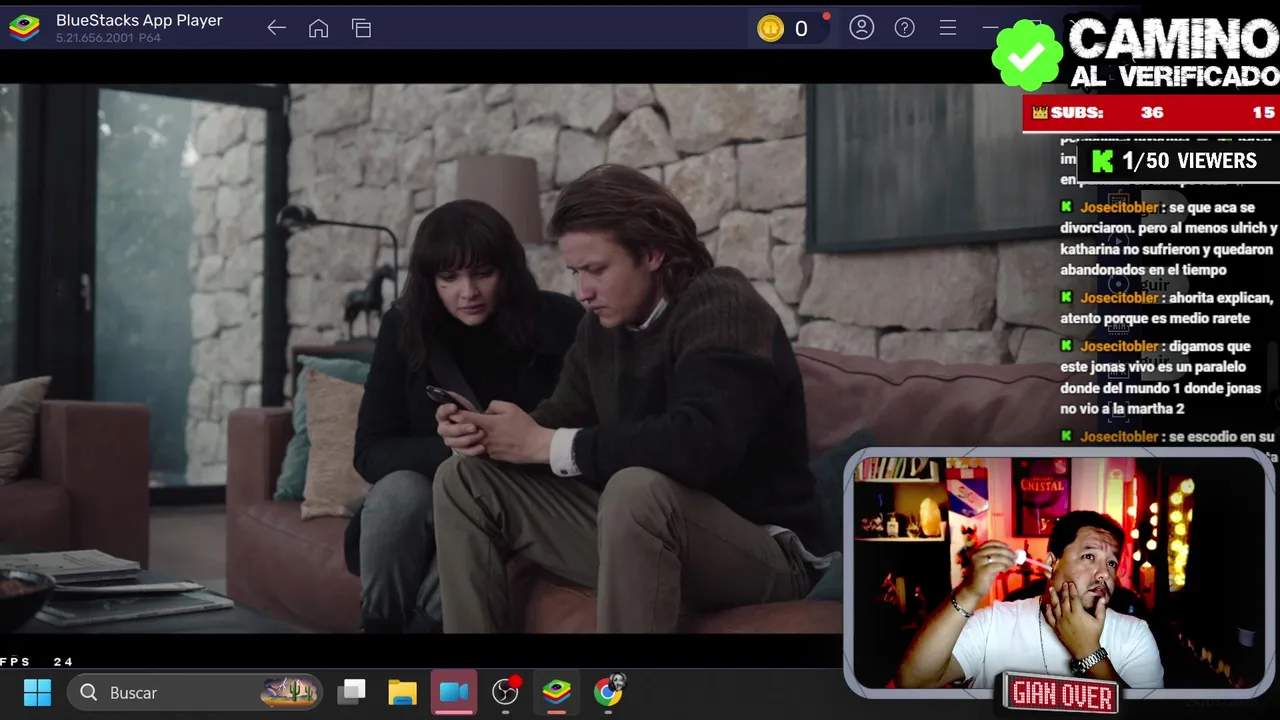Click the SUBS: 36 counter bar
The height and width of the screenshot is (720, 1280).
(x=1151, y=113)
